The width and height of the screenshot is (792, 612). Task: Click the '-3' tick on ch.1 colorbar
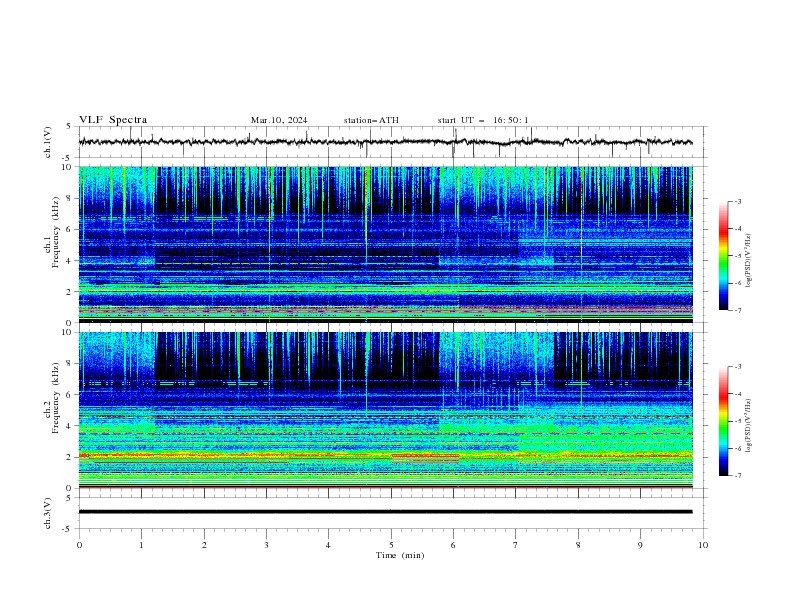click(737, 201)
